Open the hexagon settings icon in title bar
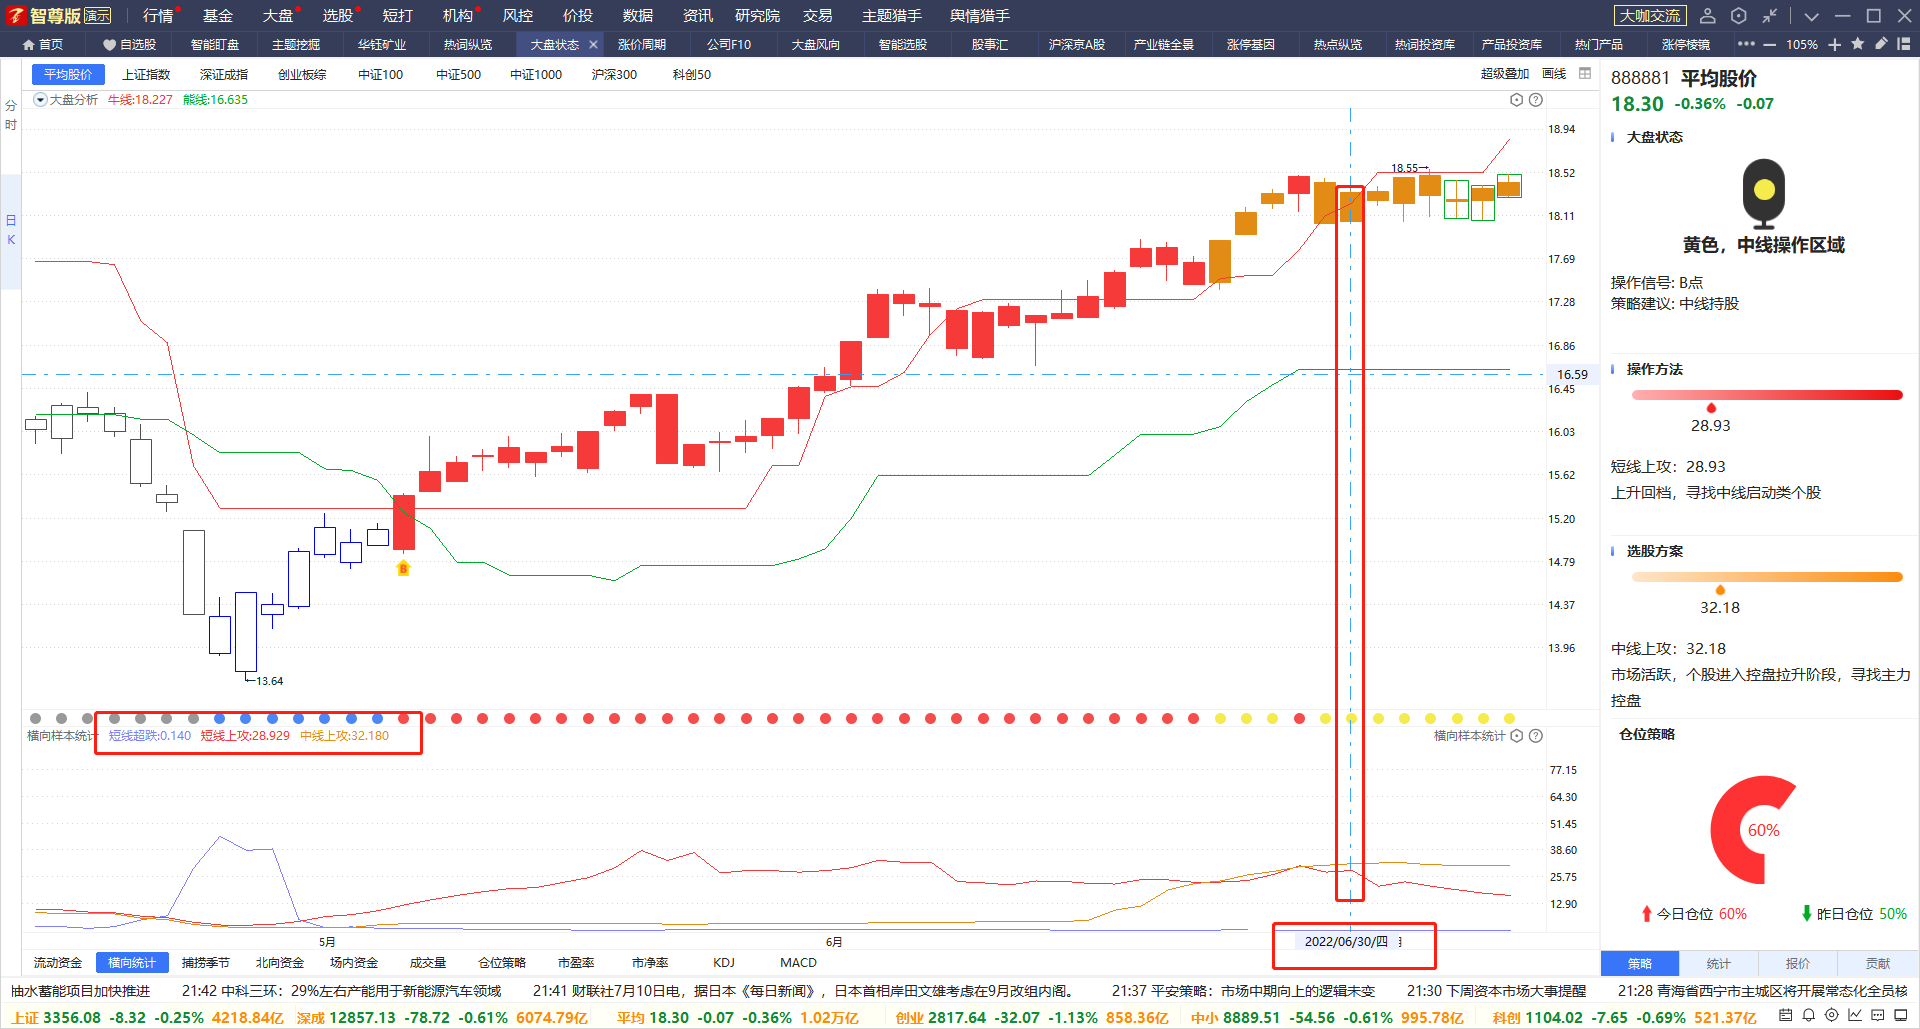 click(1739, 16)
